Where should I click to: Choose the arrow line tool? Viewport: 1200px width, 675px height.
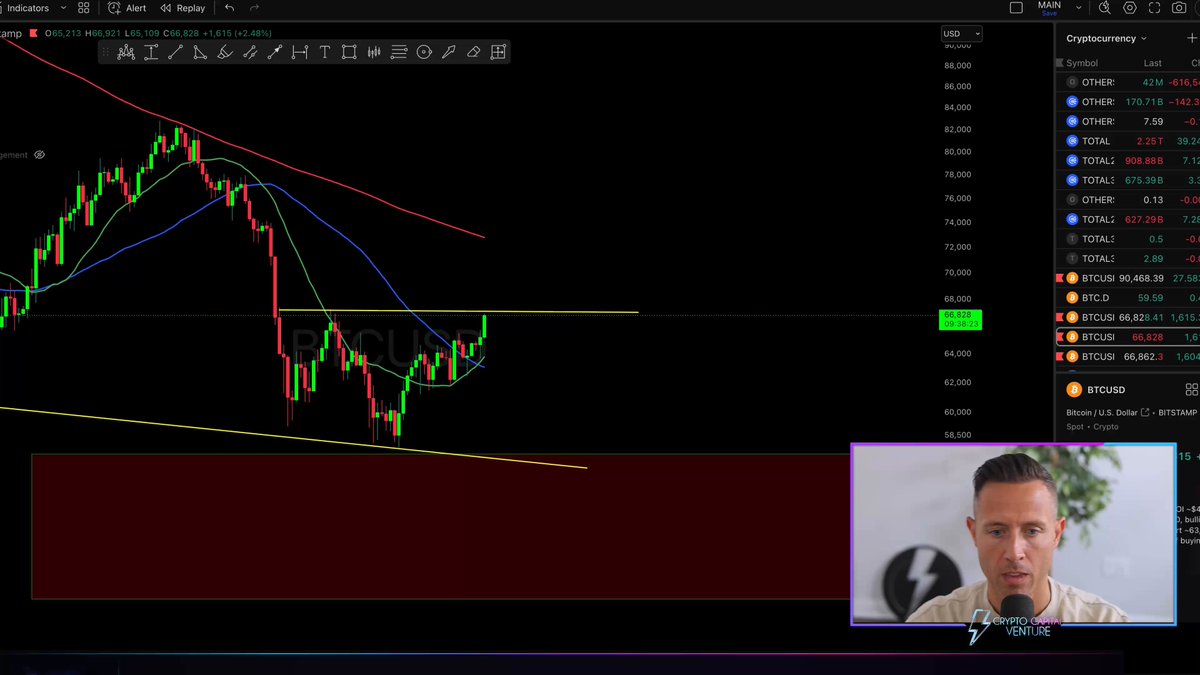(x=274, y=52)
